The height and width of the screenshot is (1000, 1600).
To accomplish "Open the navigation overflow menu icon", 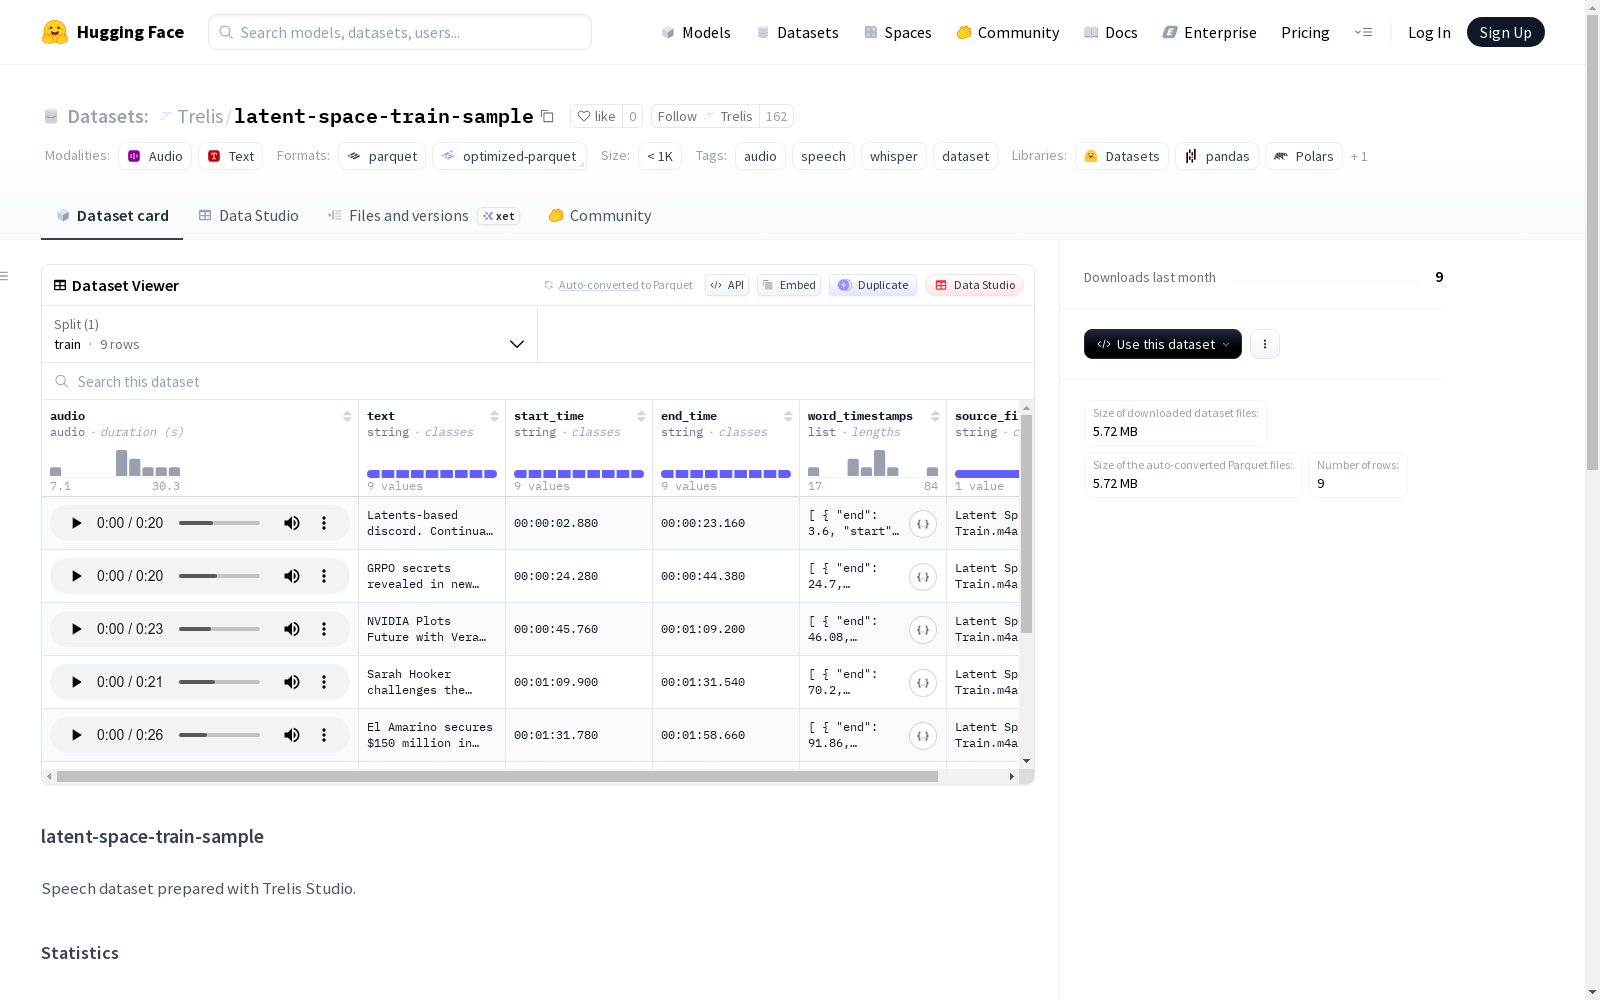I will coord(1363,32).
